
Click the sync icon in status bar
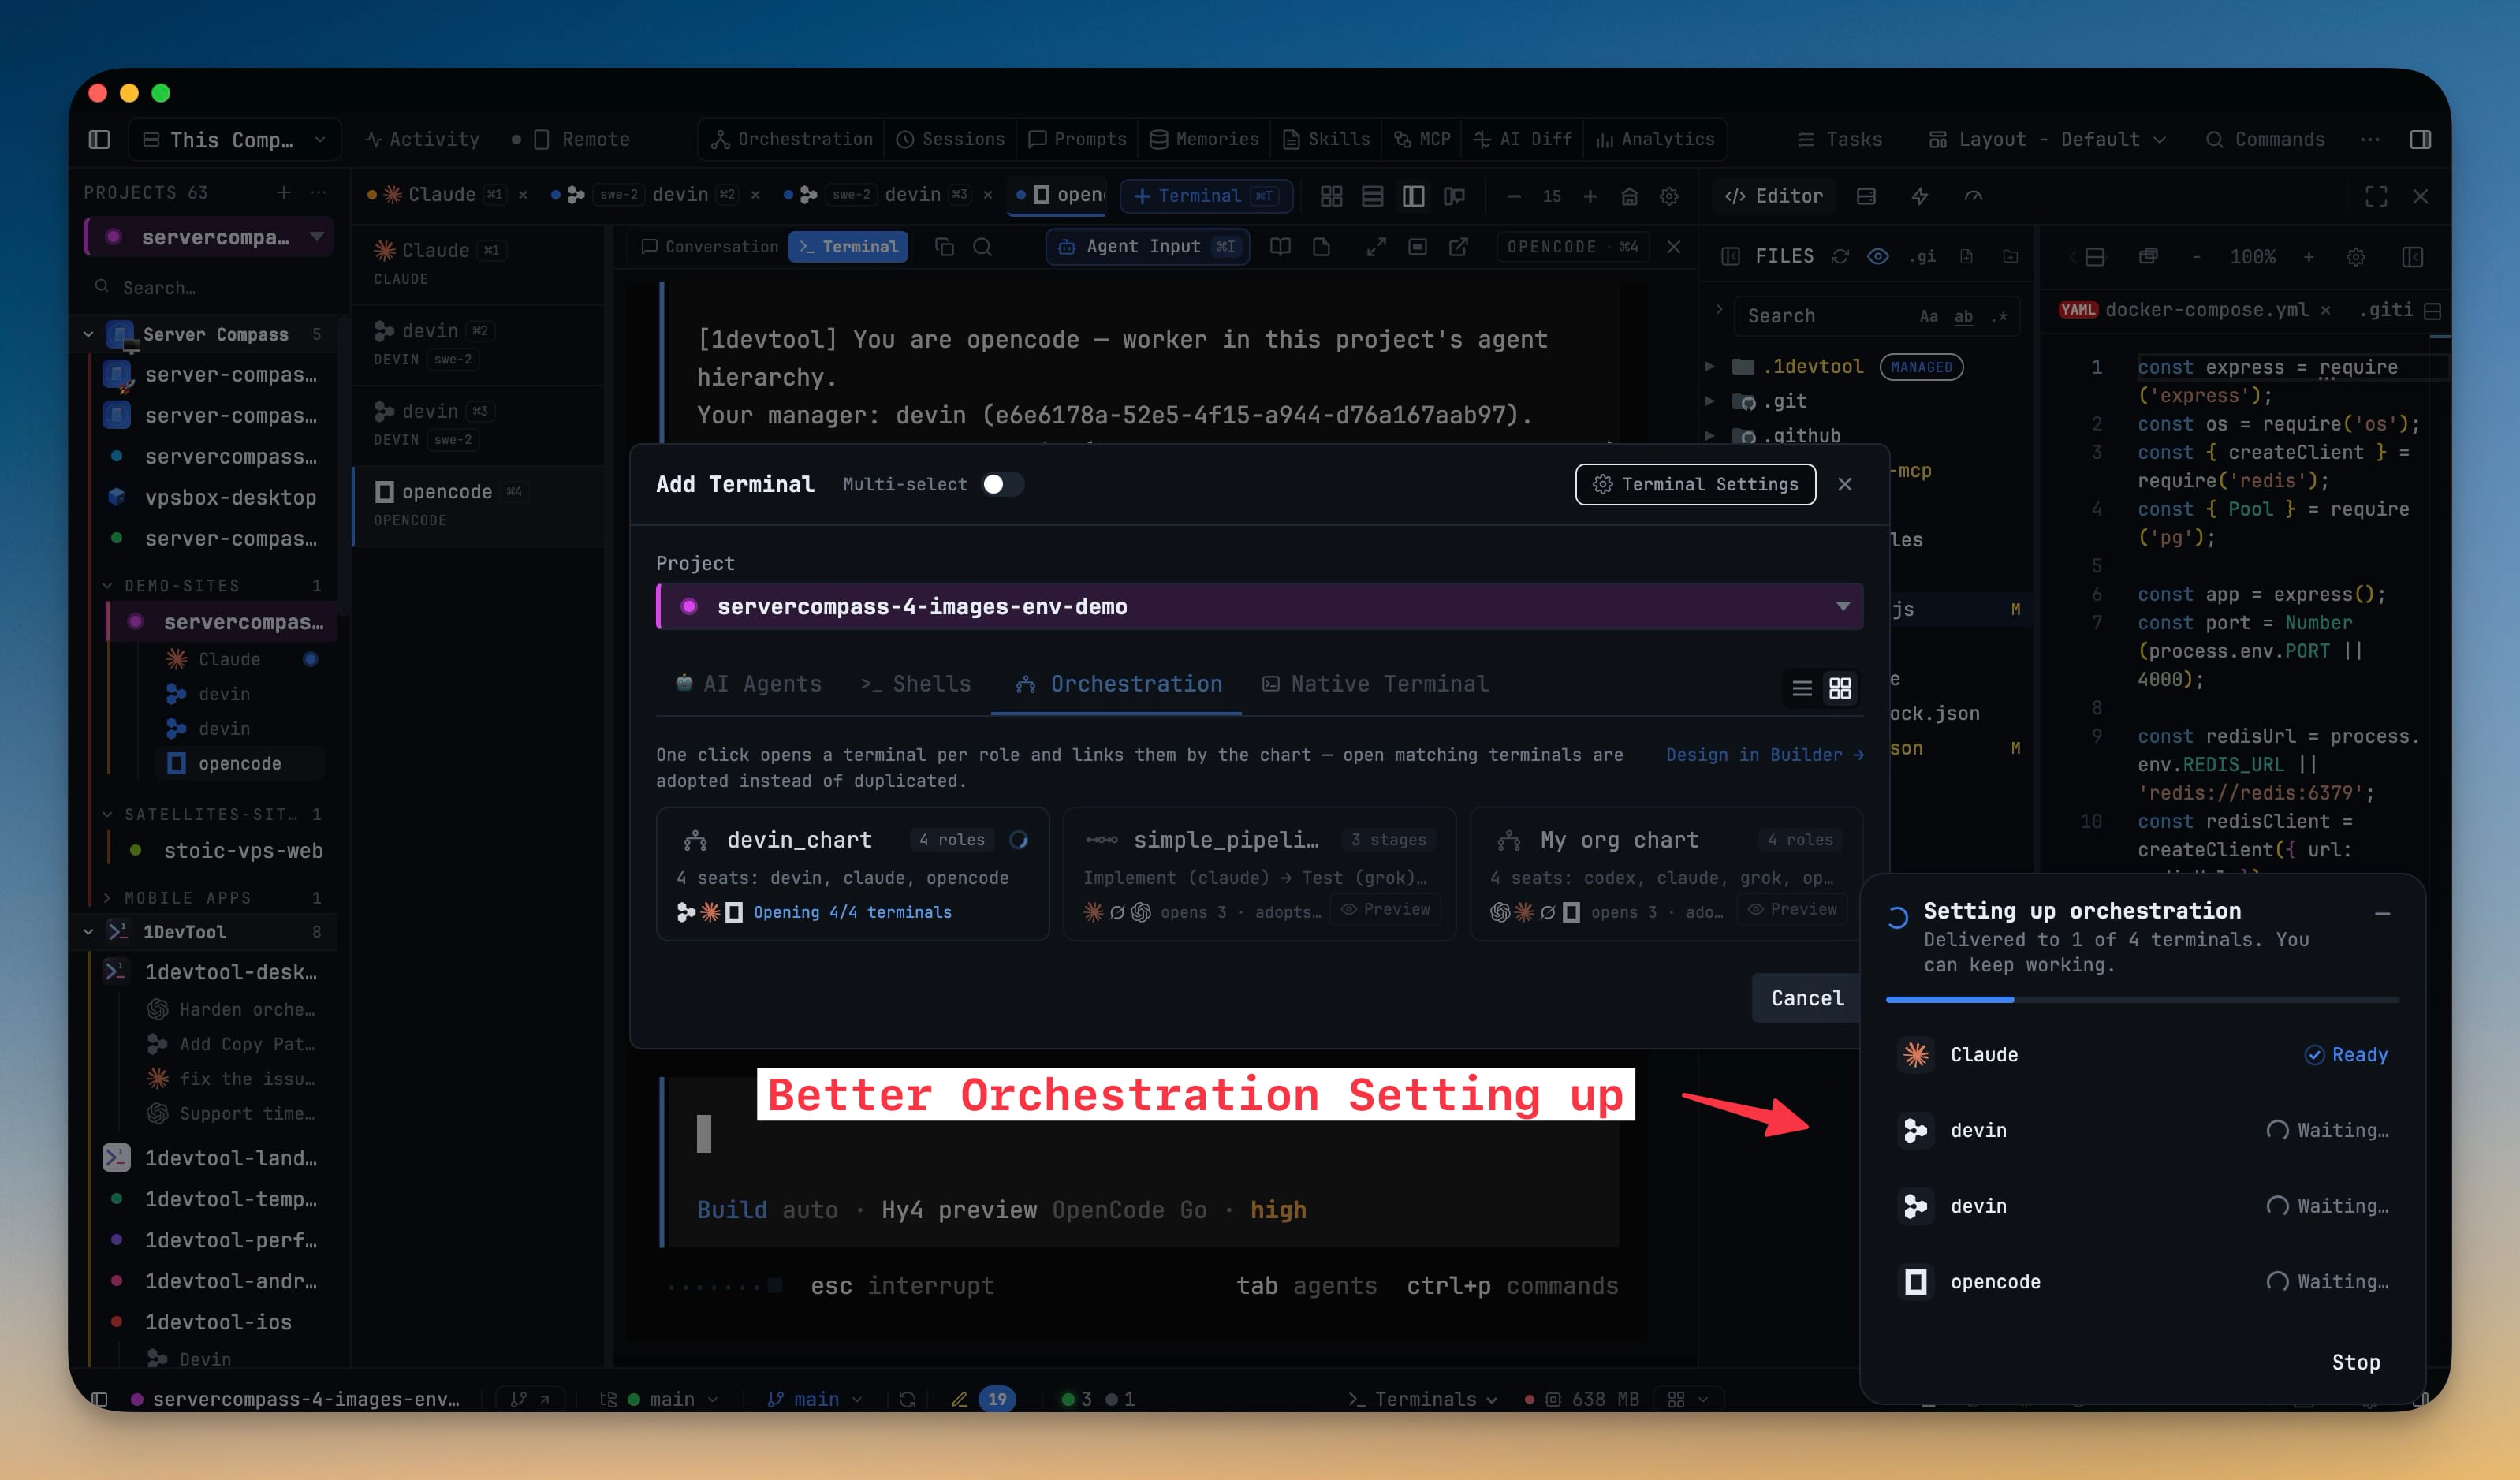(x=907, y=1399)
